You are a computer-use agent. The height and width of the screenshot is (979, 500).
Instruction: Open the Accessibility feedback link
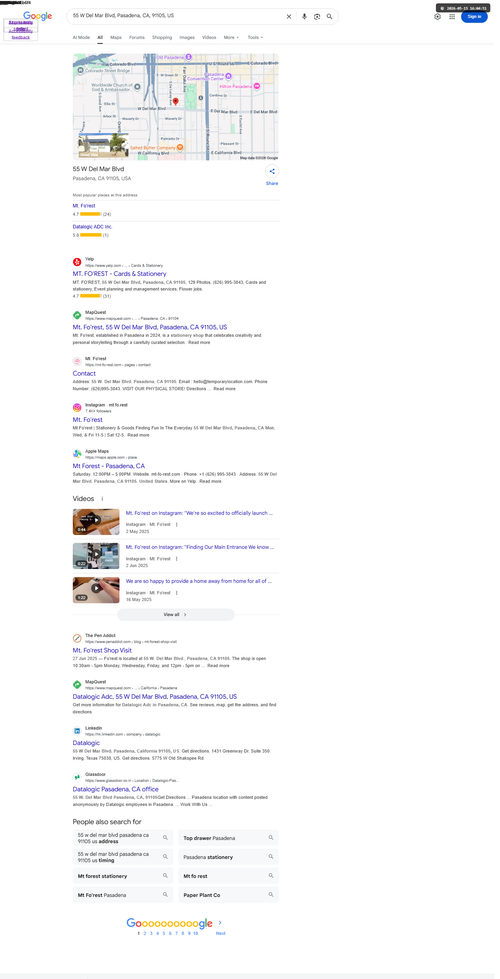click(x=21, y=34)
